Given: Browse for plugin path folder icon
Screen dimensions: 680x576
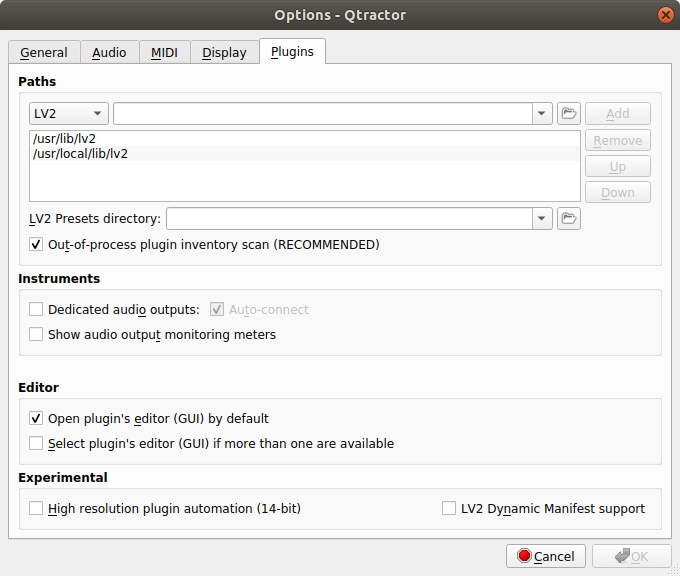Looking at the screenshot, I should click(569, 114).
